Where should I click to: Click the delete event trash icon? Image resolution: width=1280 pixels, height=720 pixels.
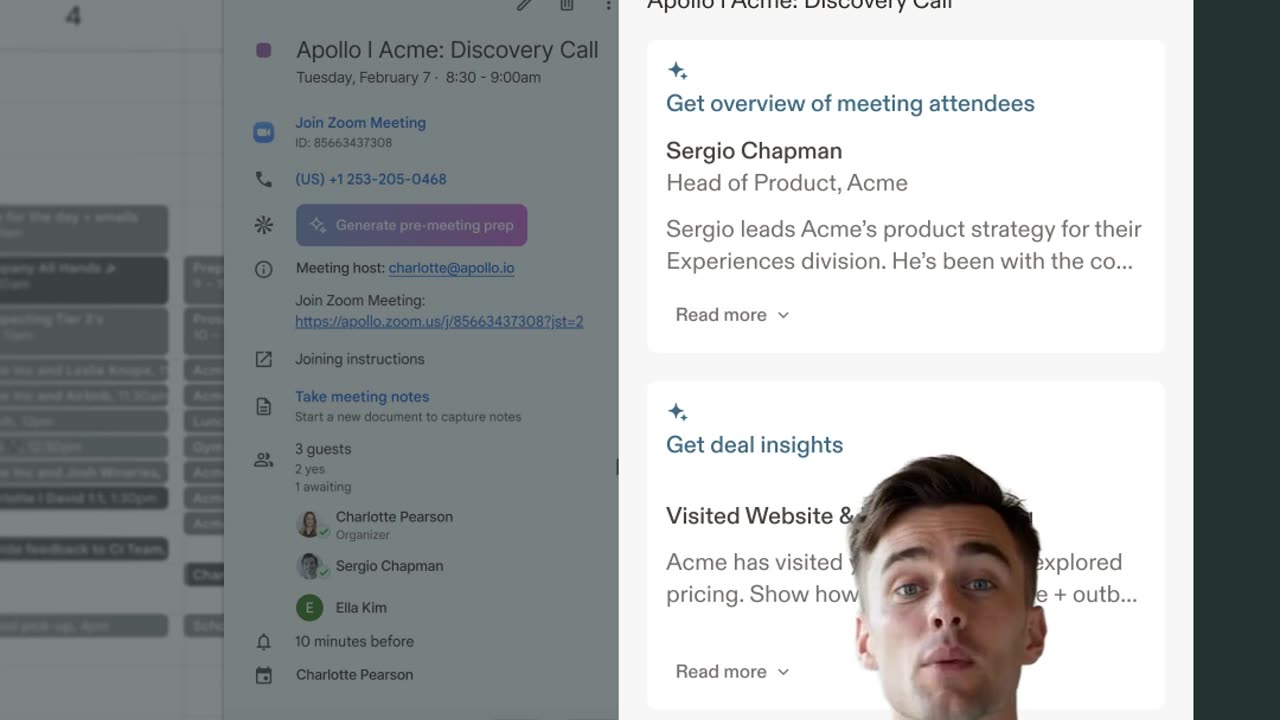pyautogui.click(x=567, y=5)
